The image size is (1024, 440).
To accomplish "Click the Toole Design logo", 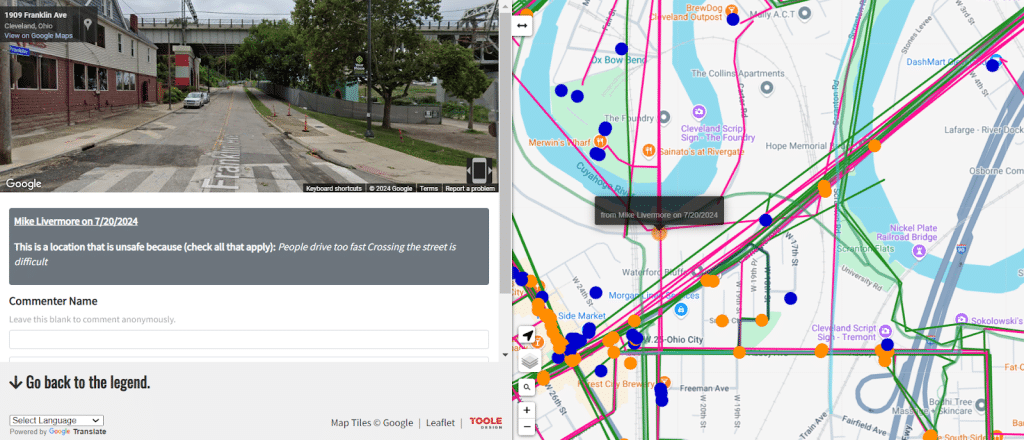I will coord(486,423).
